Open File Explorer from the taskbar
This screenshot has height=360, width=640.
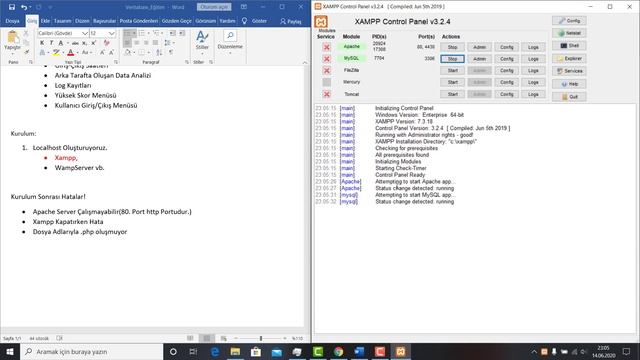235,351
